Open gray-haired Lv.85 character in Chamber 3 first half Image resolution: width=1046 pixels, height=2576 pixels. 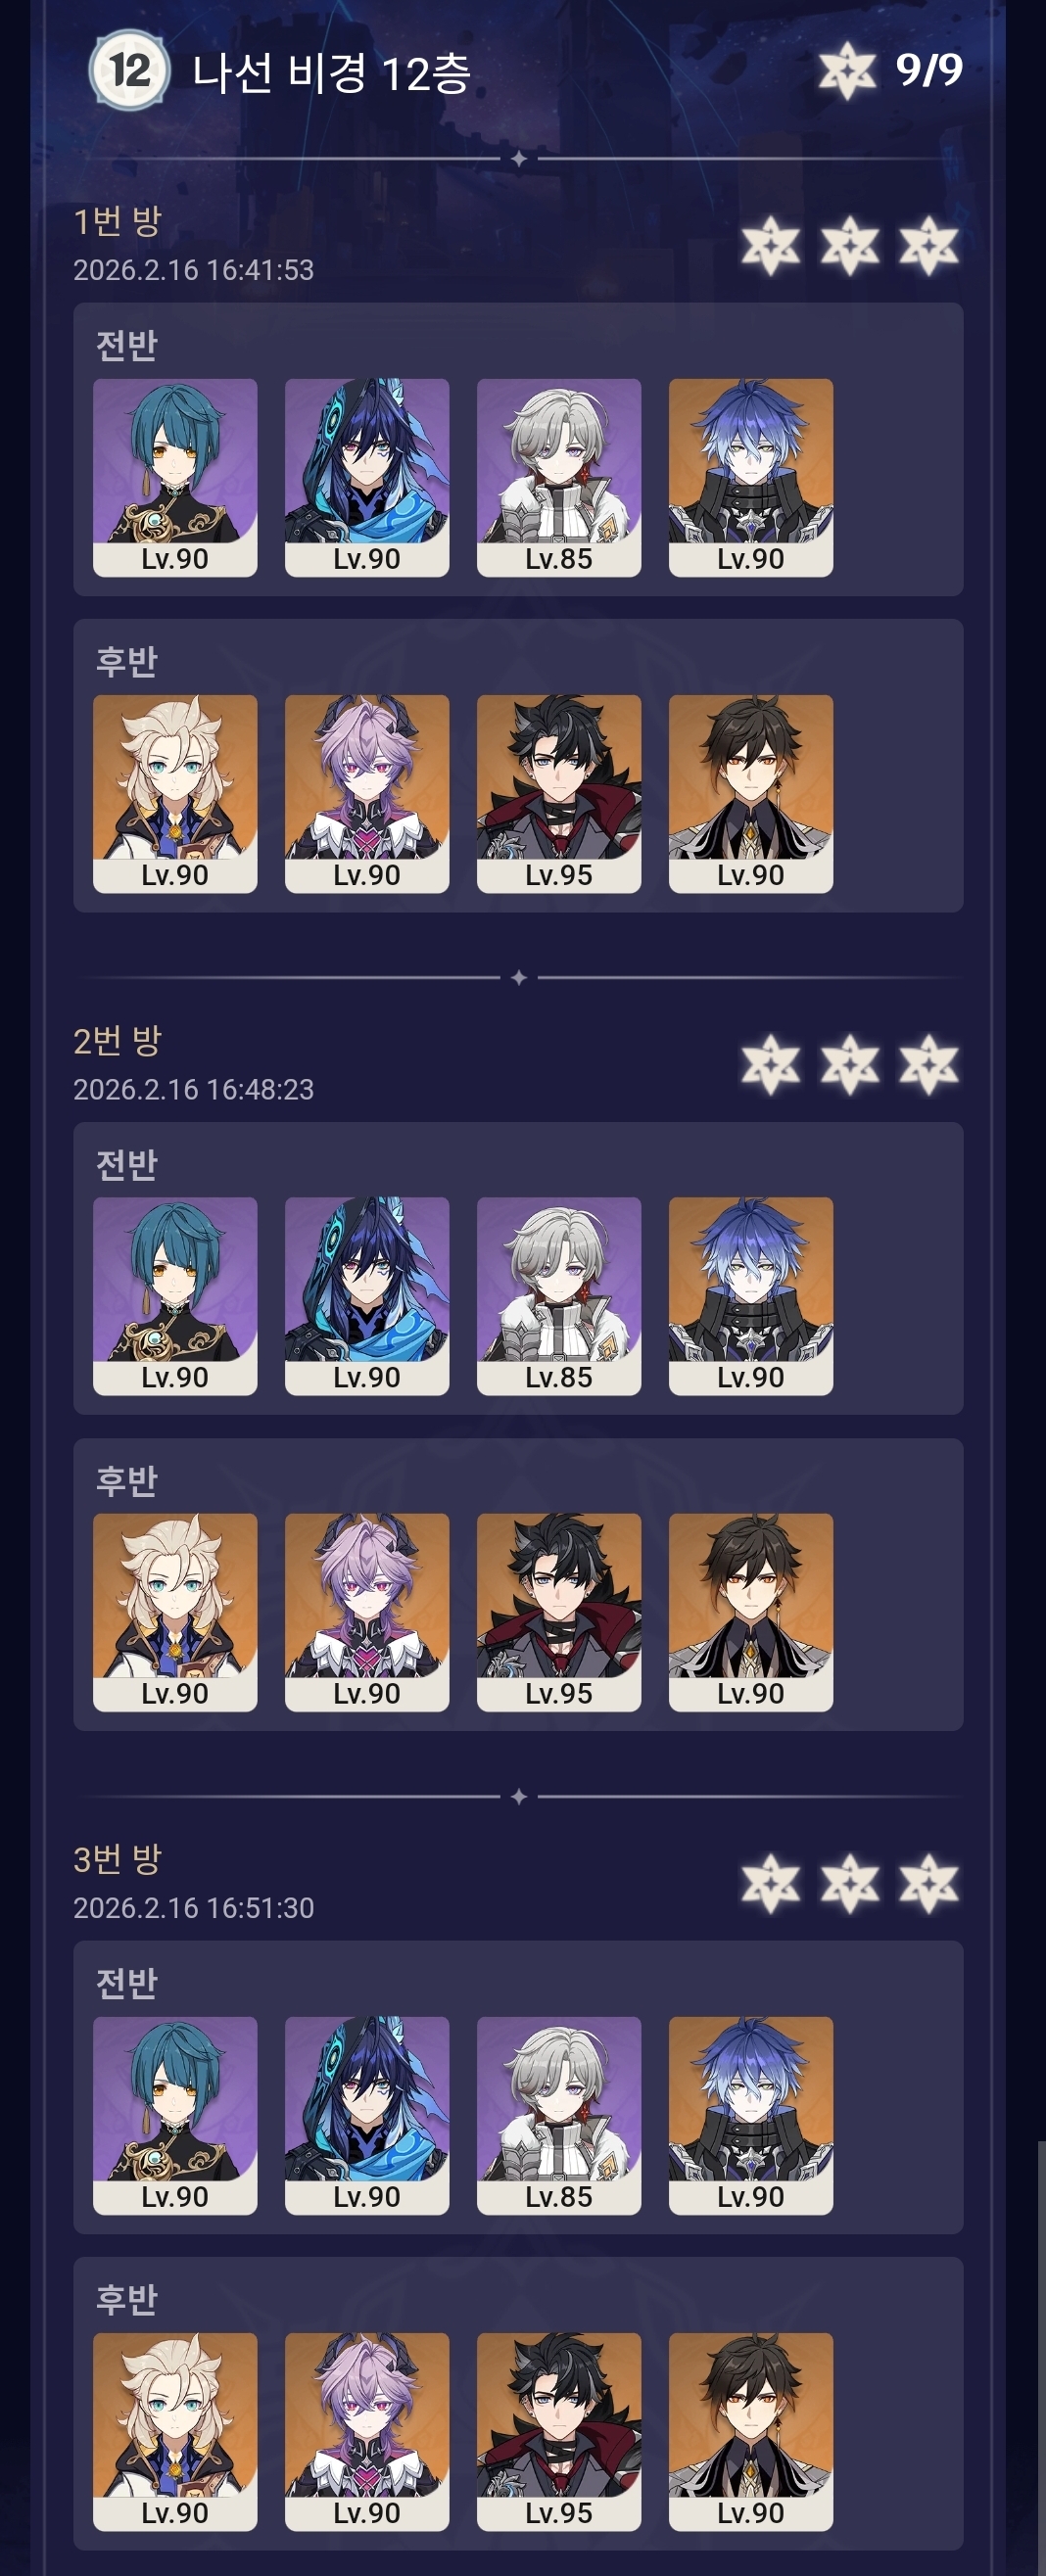(x=559, y=2115)
